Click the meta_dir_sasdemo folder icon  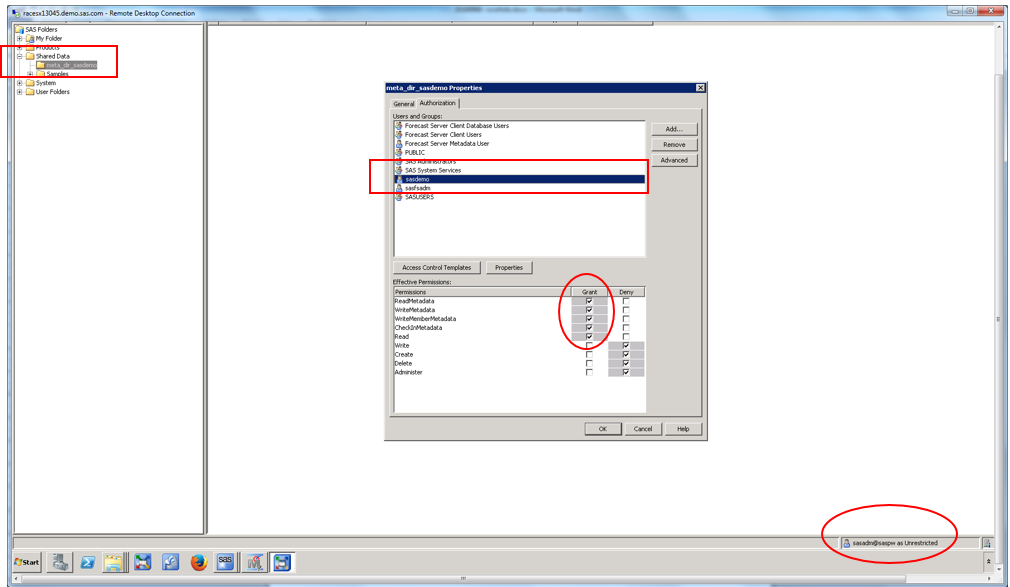(41, 65)
